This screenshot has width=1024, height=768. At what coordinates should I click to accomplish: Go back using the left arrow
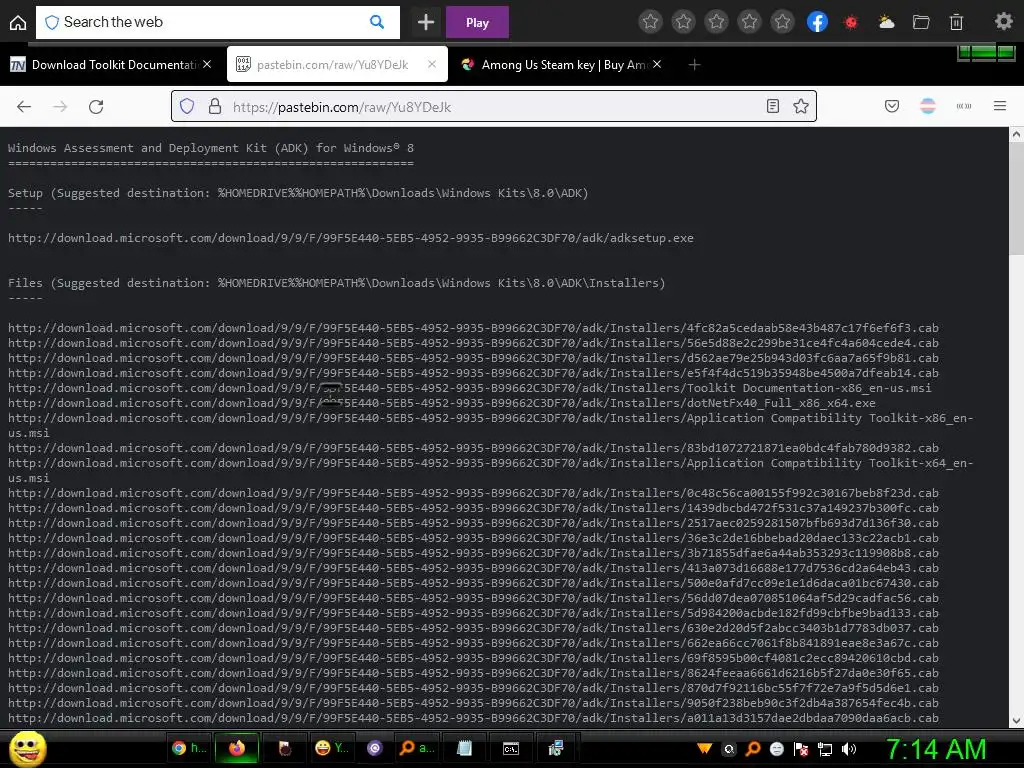click(24, 106)
